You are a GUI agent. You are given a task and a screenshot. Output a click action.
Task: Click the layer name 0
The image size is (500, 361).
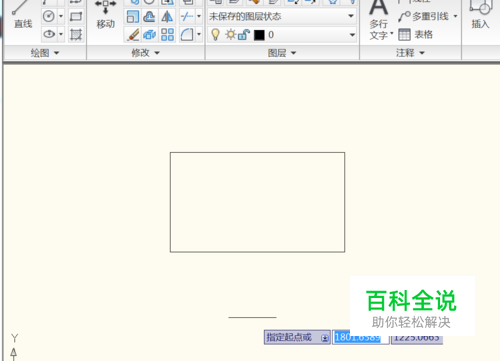pos(271,35)
